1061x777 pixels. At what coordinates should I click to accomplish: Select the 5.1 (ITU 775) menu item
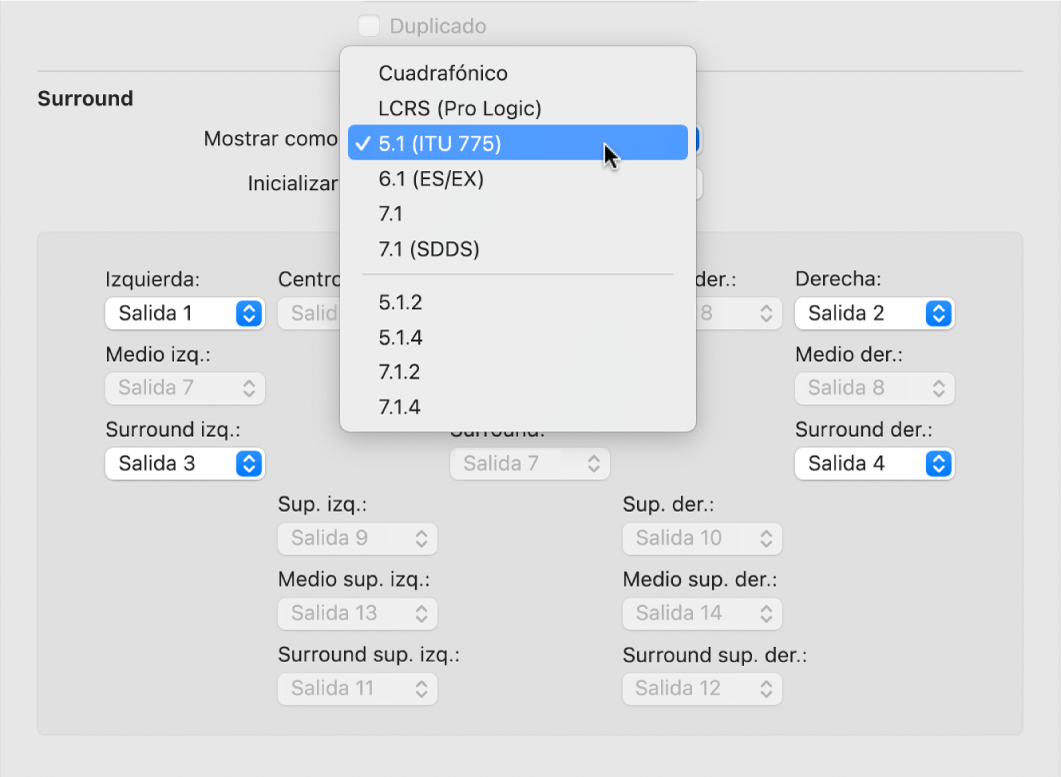click(440, 143)
